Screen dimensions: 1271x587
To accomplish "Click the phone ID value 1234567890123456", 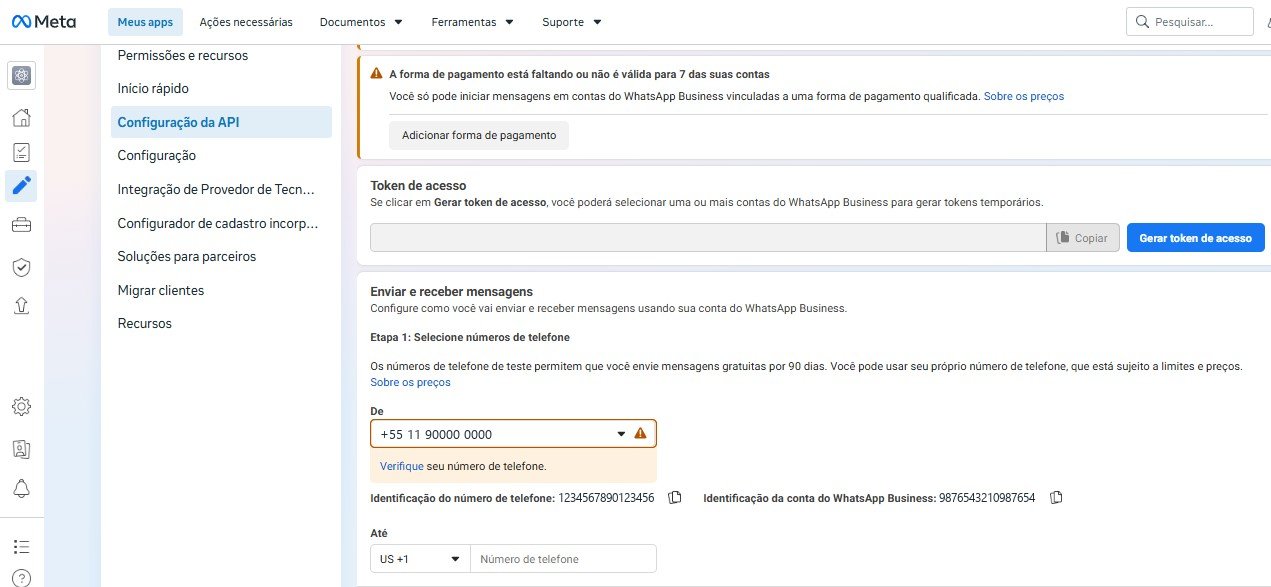I will tap(606, 497).
